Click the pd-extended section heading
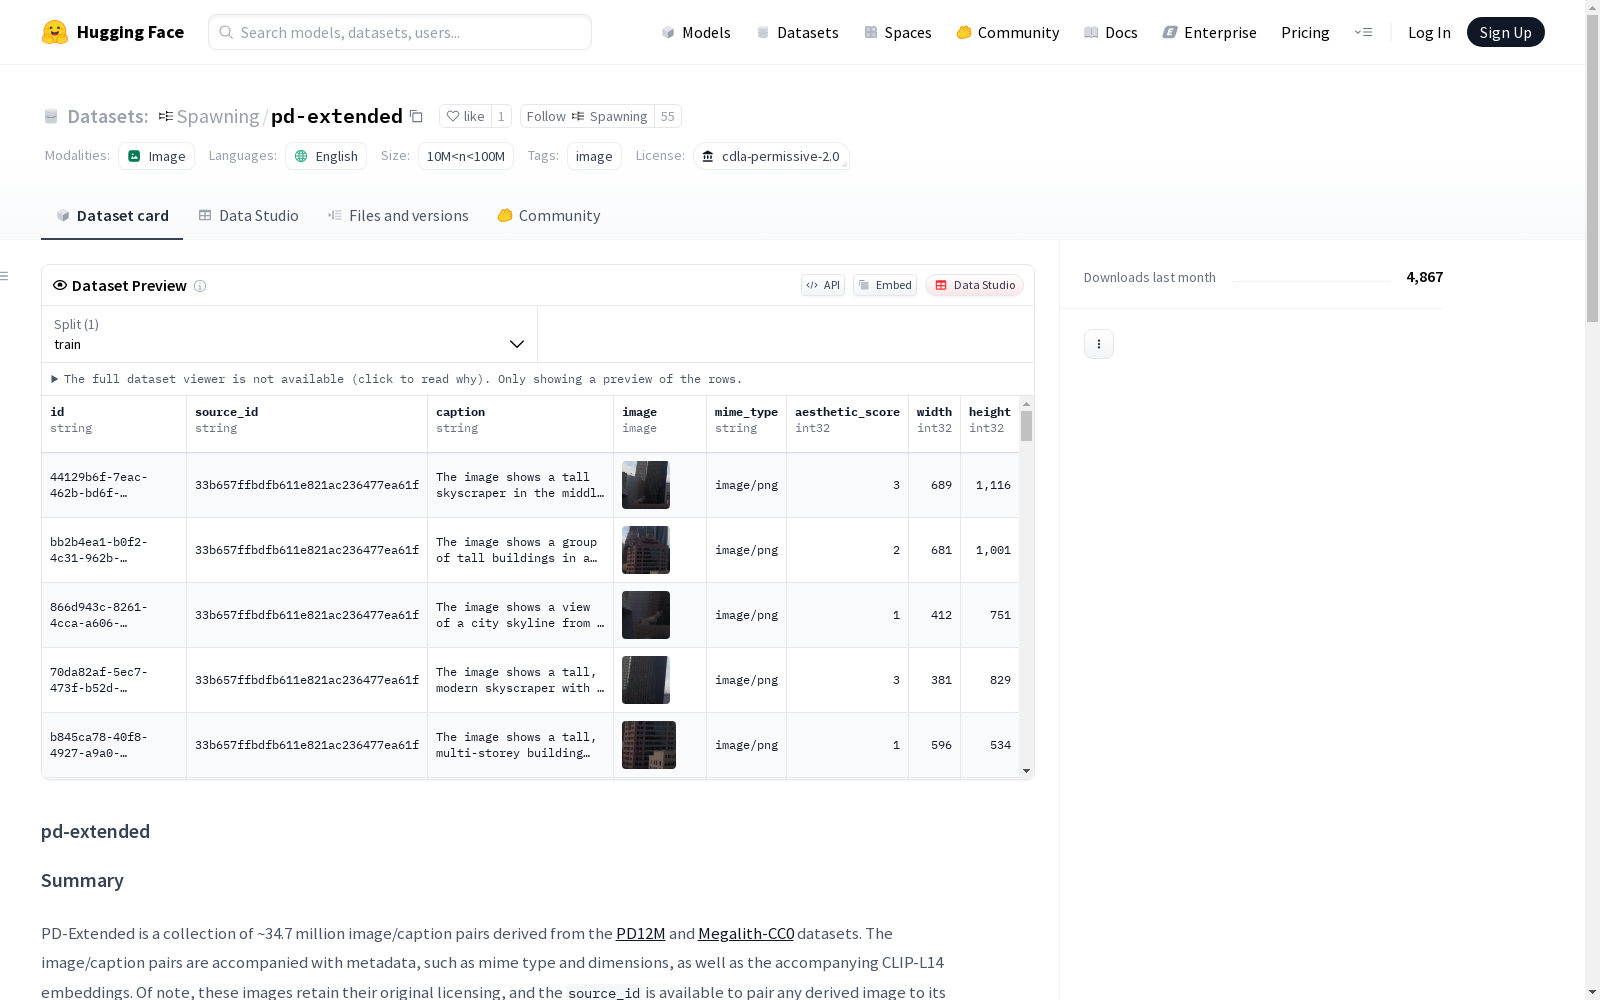 [x=95, y=831]
